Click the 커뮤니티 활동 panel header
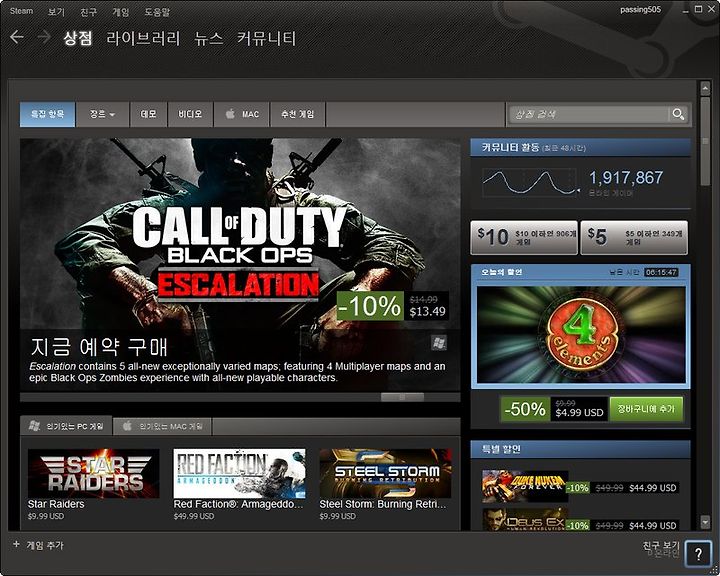 tap(580, 147)
